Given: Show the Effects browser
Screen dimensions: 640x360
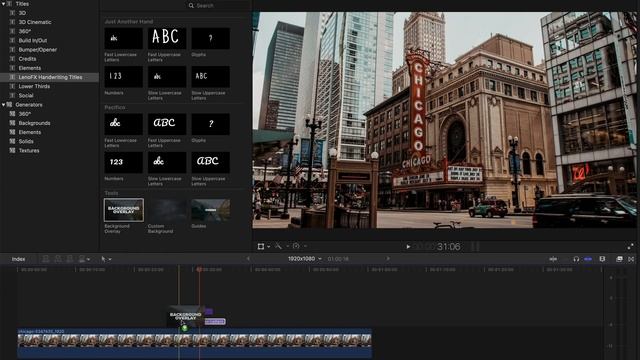Looking at the screenshot, I should pos(619,259).
